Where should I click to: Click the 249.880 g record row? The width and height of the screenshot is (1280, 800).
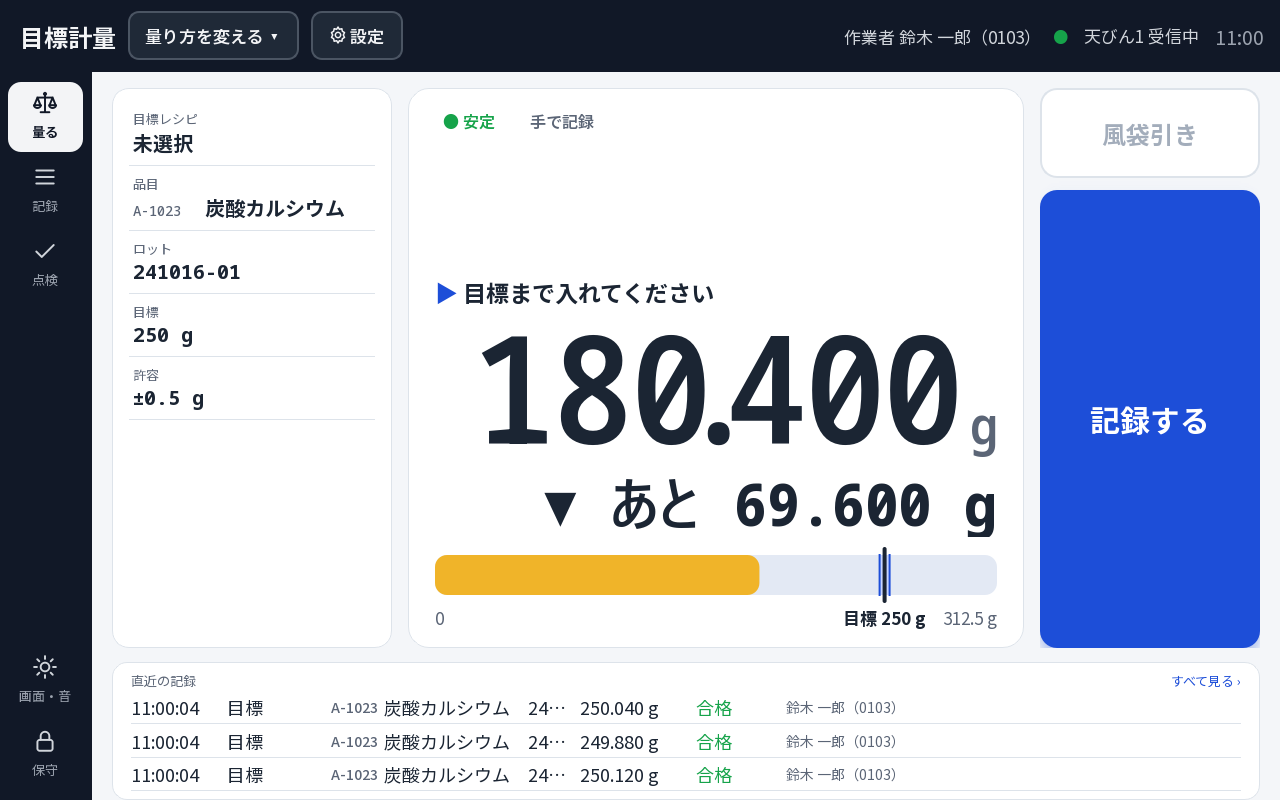point(686,742)
